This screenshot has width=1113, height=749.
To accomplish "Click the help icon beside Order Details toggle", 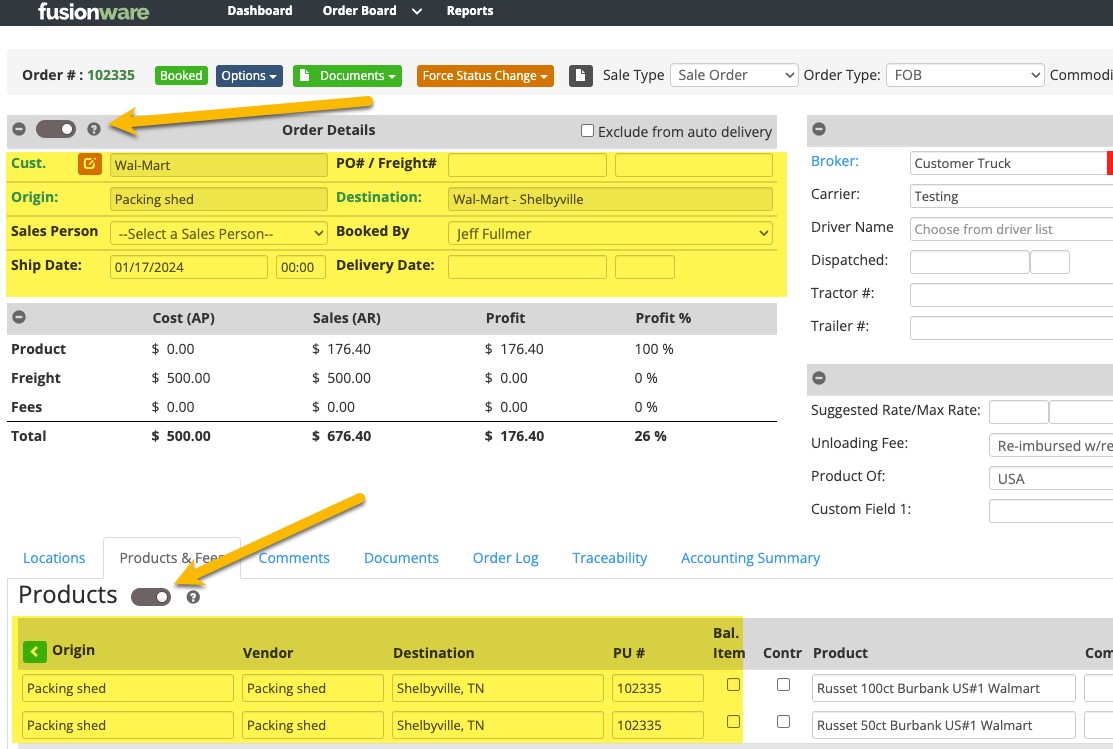I will click(94, 128).
